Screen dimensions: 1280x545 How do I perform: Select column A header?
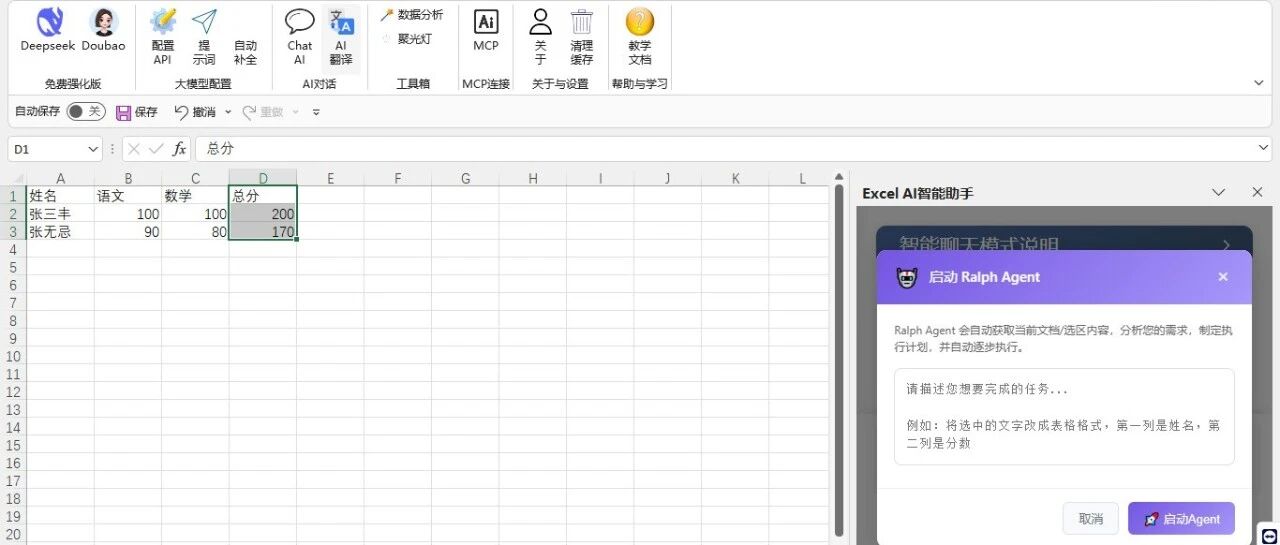tap(60, 179)
